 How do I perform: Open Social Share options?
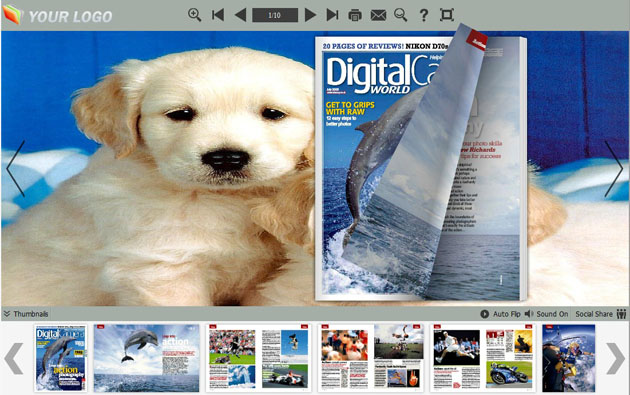[x=601, y=314]
